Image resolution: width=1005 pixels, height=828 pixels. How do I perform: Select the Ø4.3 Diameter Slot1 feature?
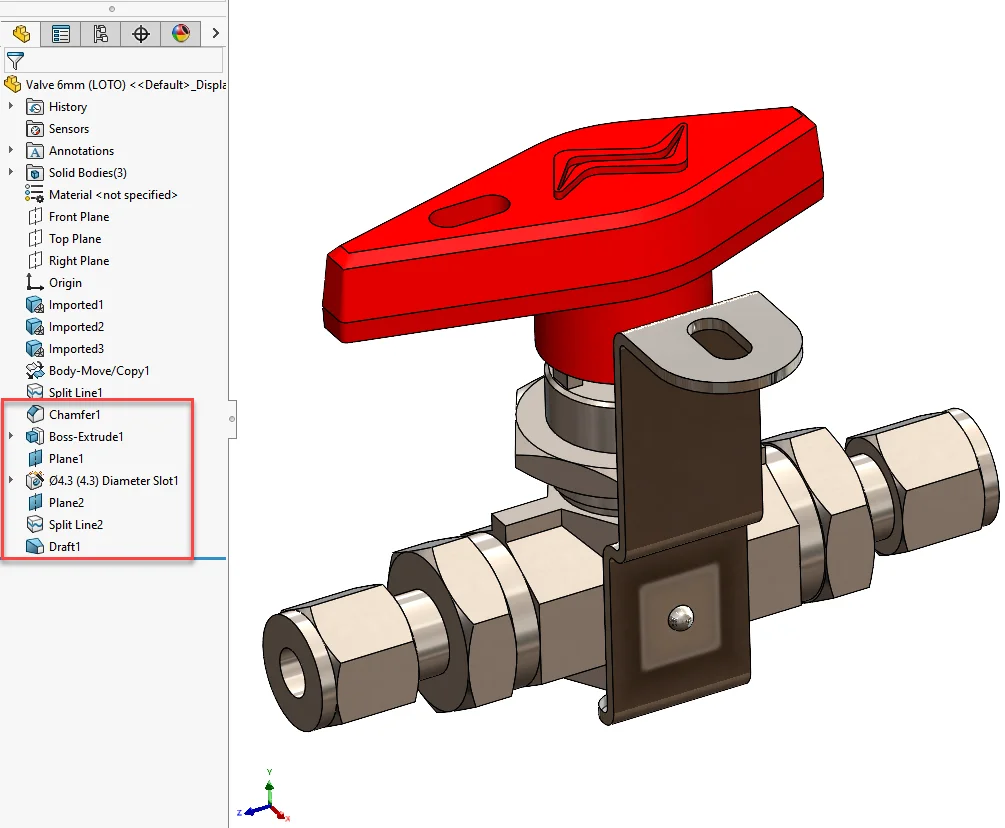113,481
